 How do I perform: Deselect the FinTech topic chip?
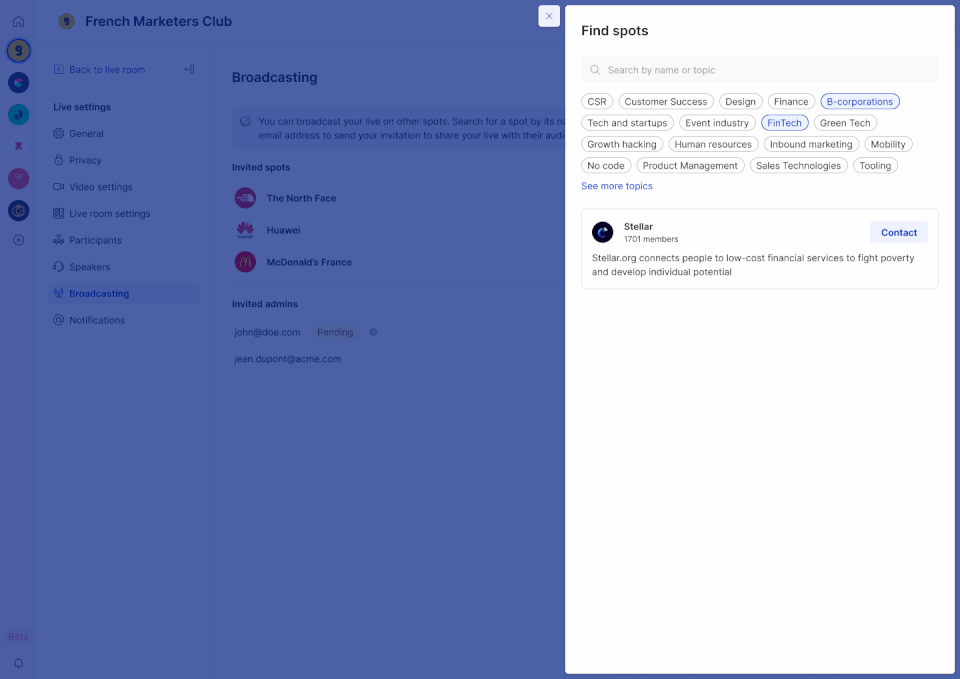[785, 123]
